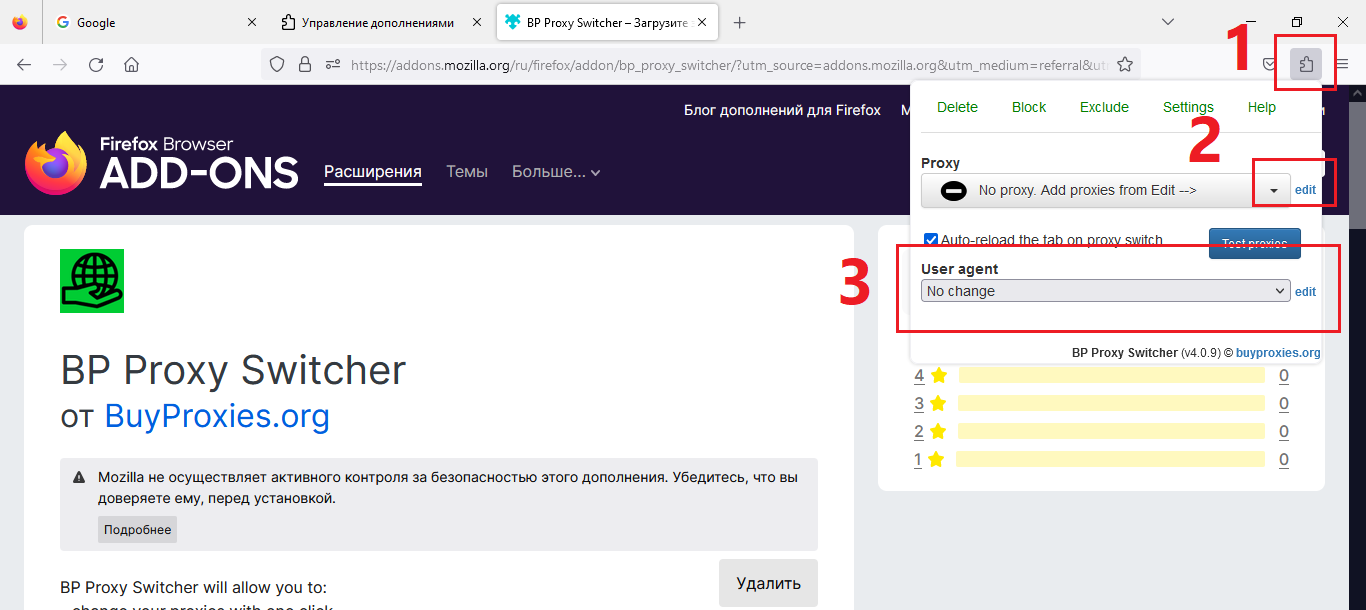Click the address bar URL field
The image size is (1366, 610).
coord(730,65)
